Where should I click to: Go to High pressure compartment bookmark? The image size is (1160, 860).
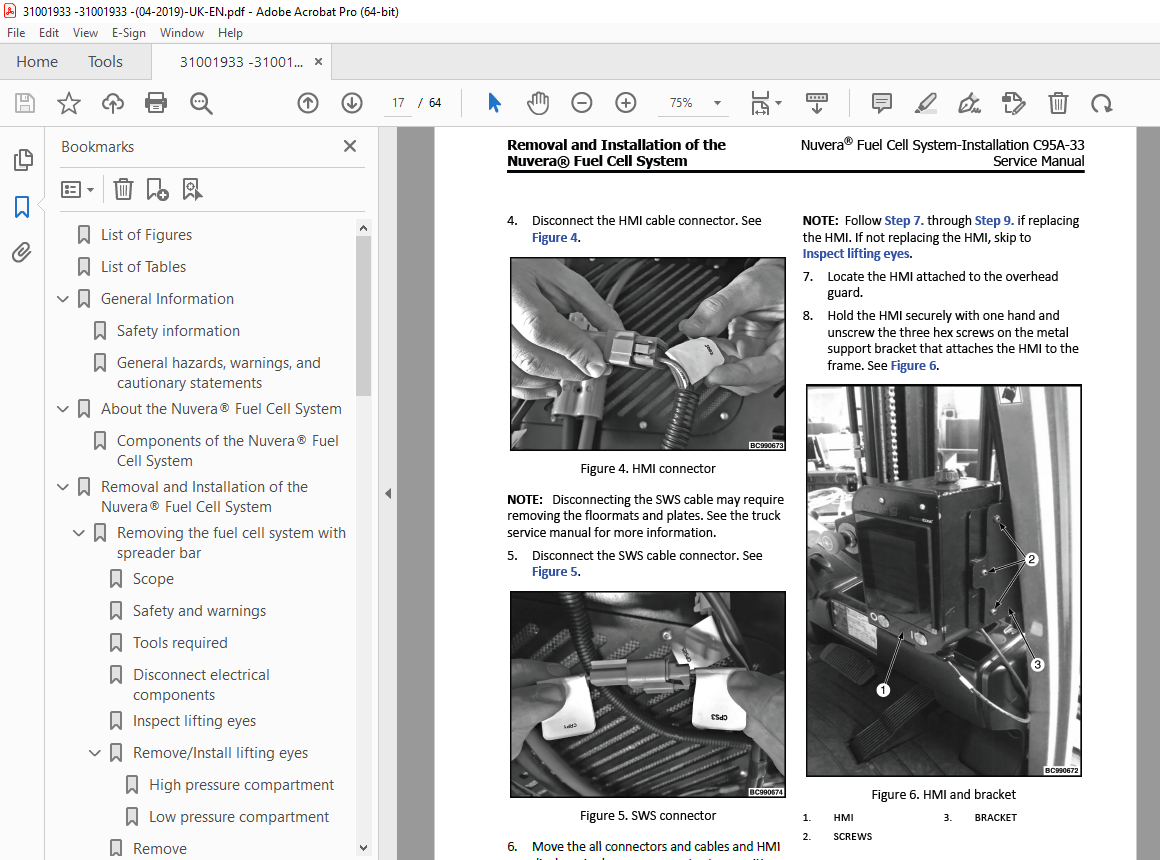click(241, 785)
